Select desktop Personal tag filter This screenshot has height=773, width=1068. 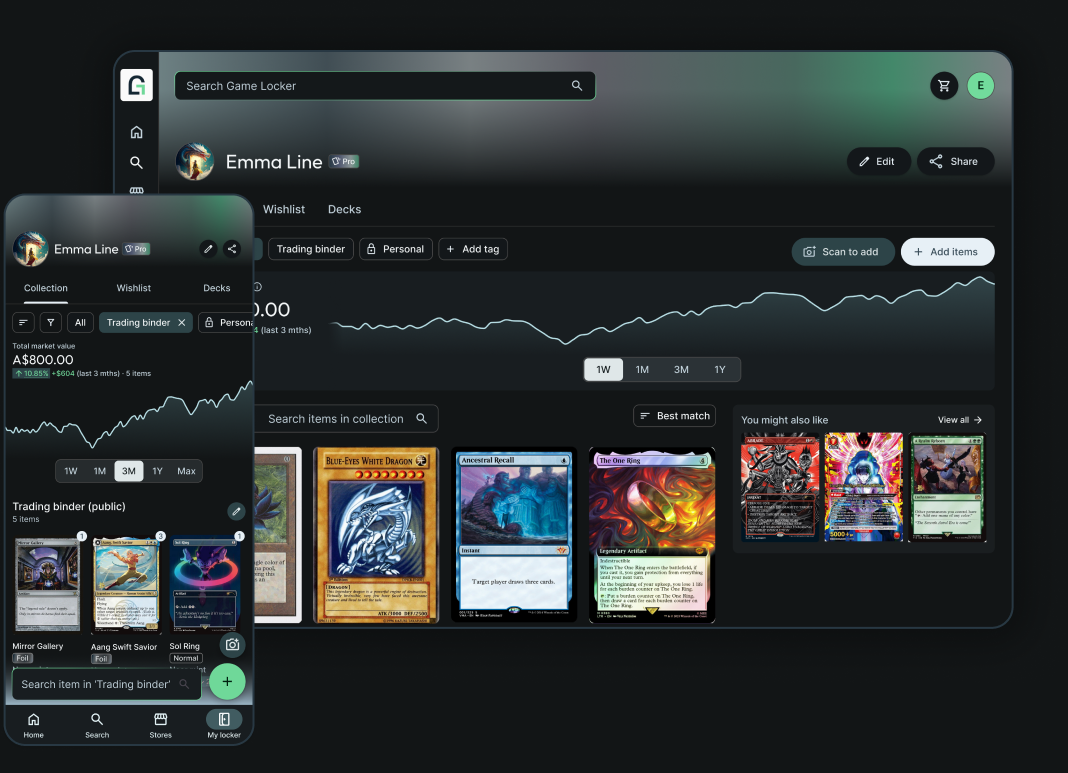pyautogui.click(x=396, y=249)
